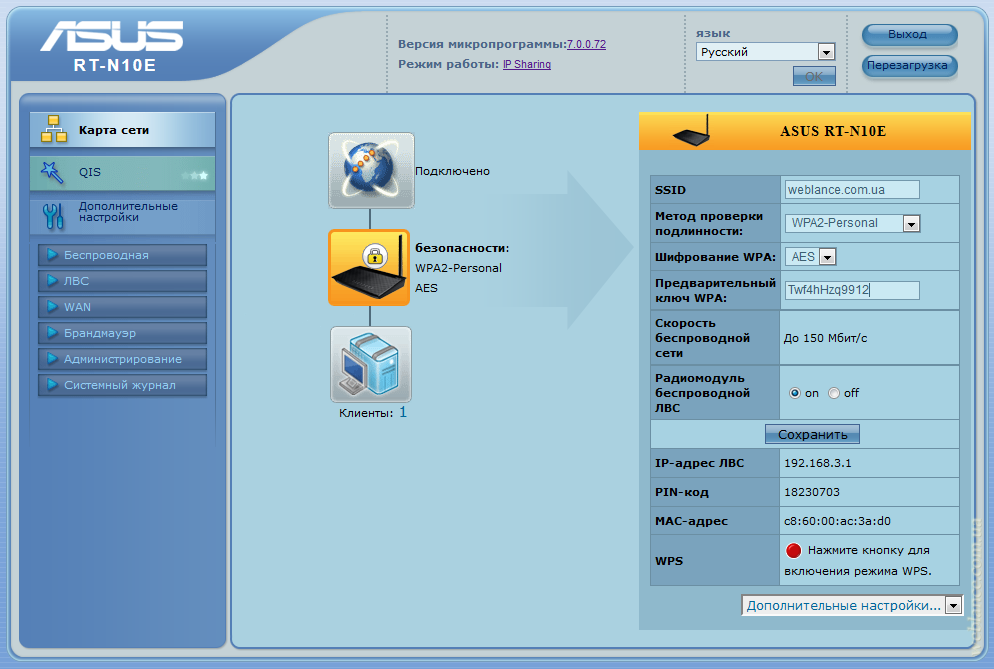Screen dimensions: 994x669
Task: Click the arrow icon beside Системный журнал
Action: pyautogui.click(x=53, y=385)
